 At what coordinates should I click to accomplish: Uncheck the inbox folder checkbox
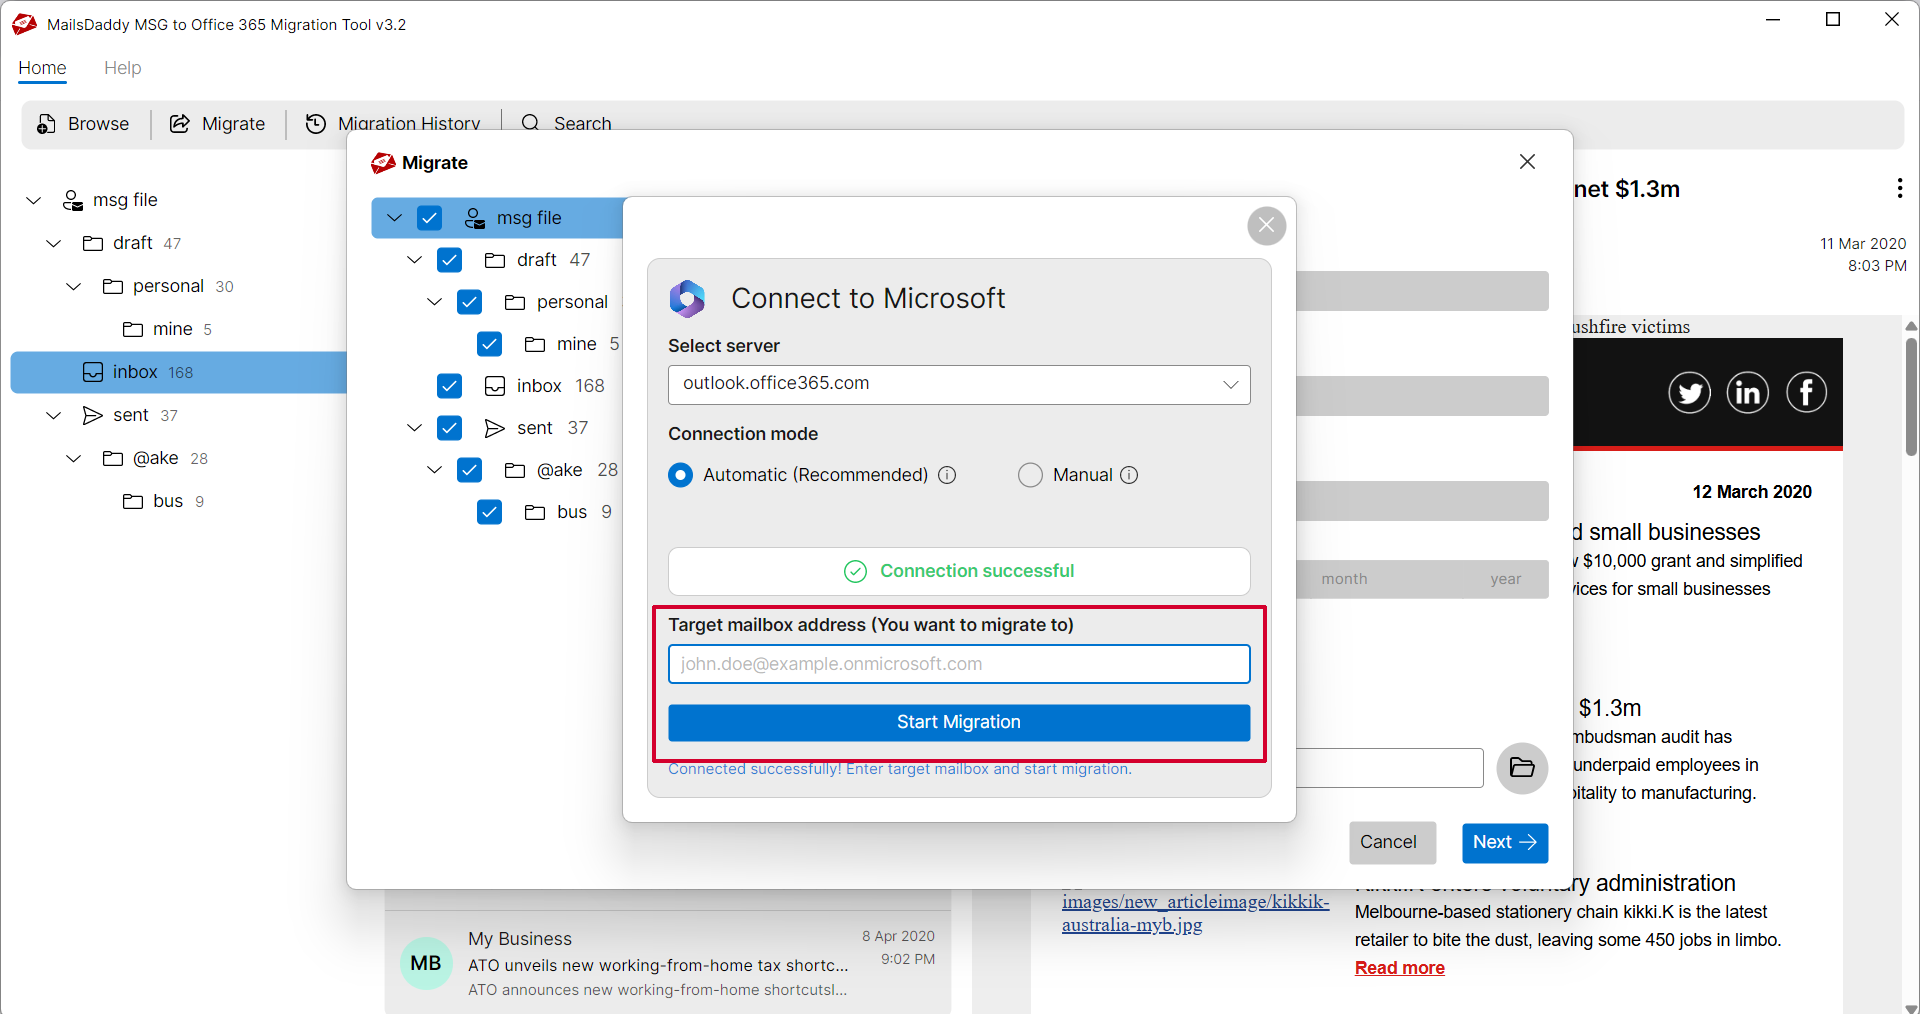[450, 386]
